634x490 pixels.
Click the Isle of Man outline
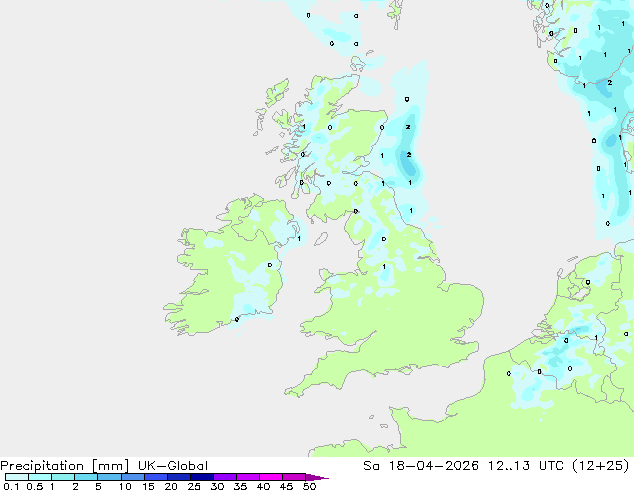click(x=321, y=239)
